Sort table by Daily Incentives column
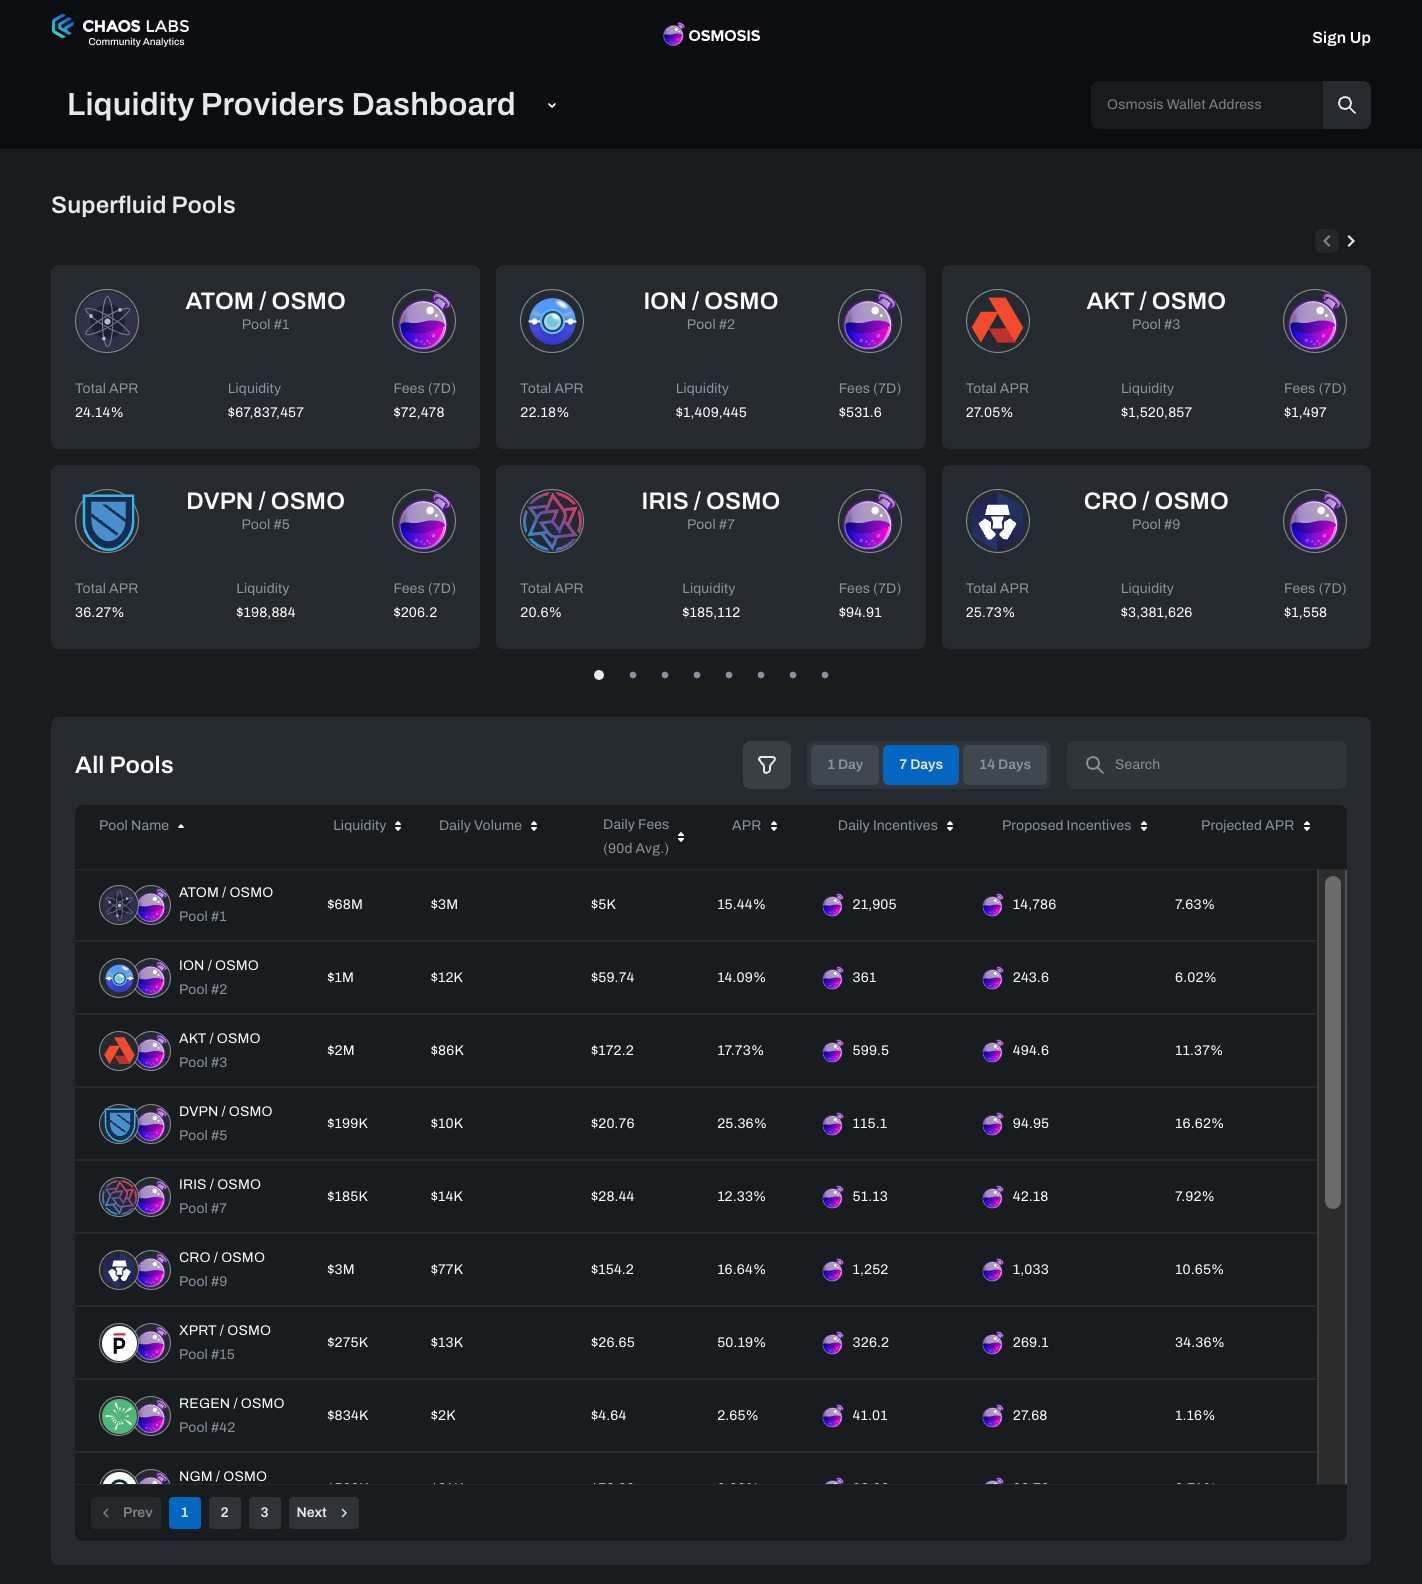 coord(895,826)
